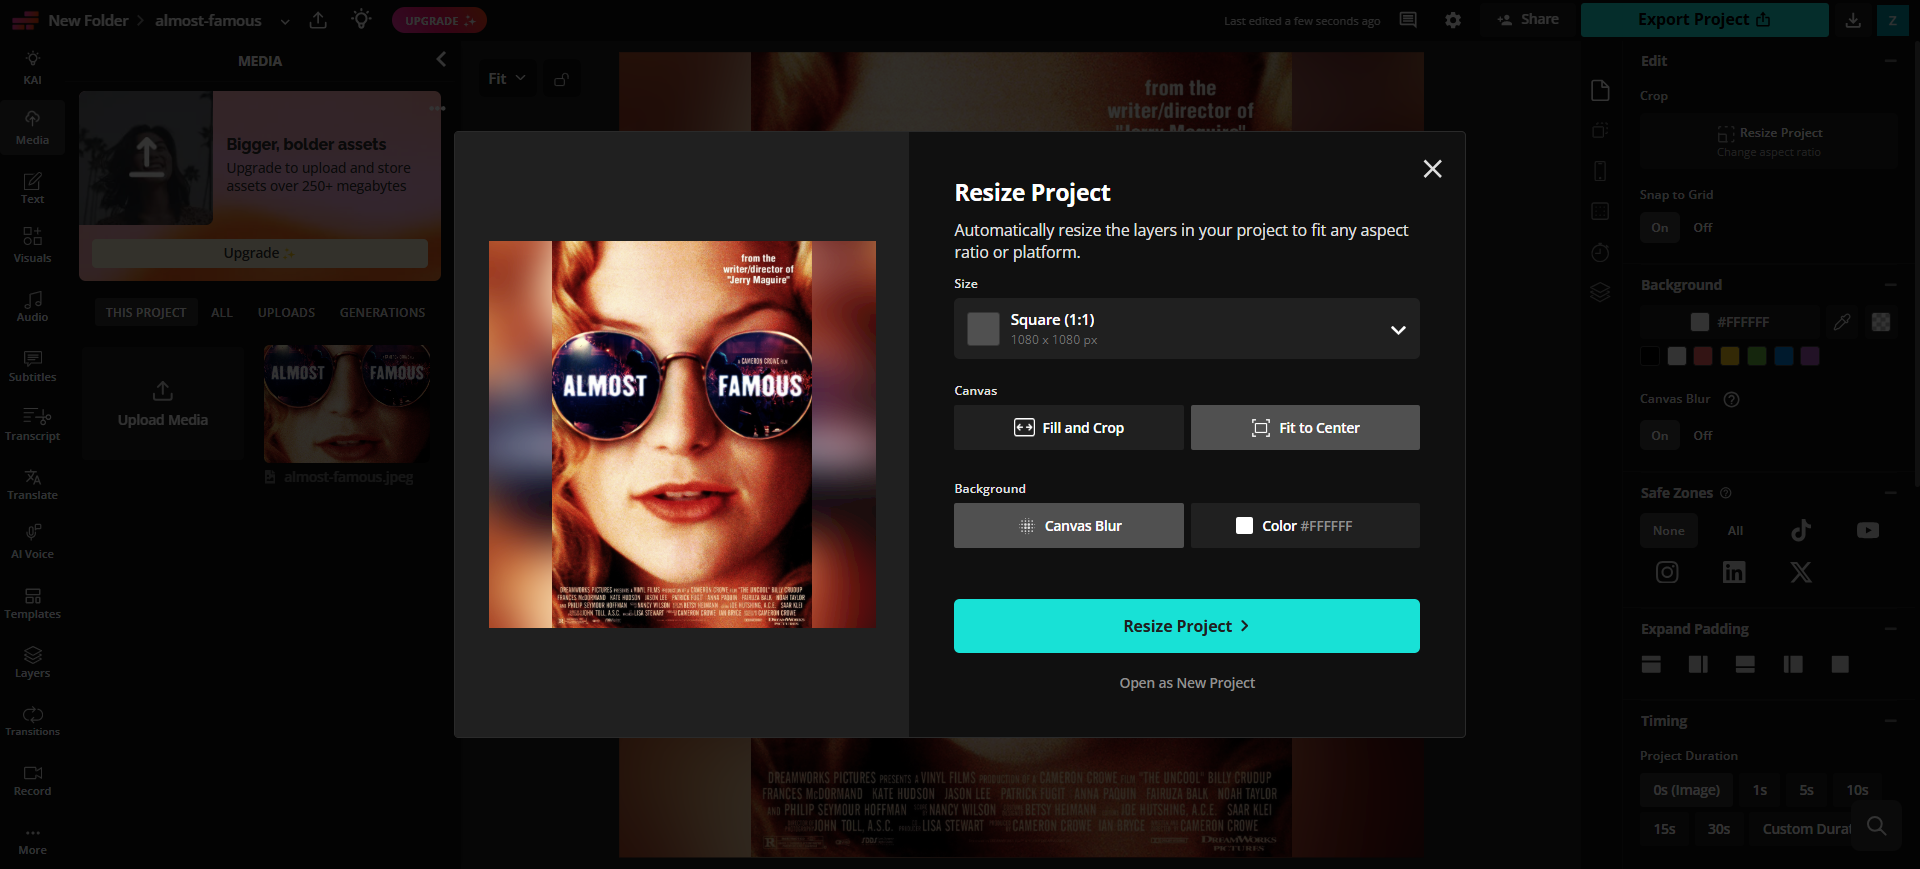This screenshot has height=869, width=1920.
Task: Open the Transcript panel
Action: pos(32,424)
